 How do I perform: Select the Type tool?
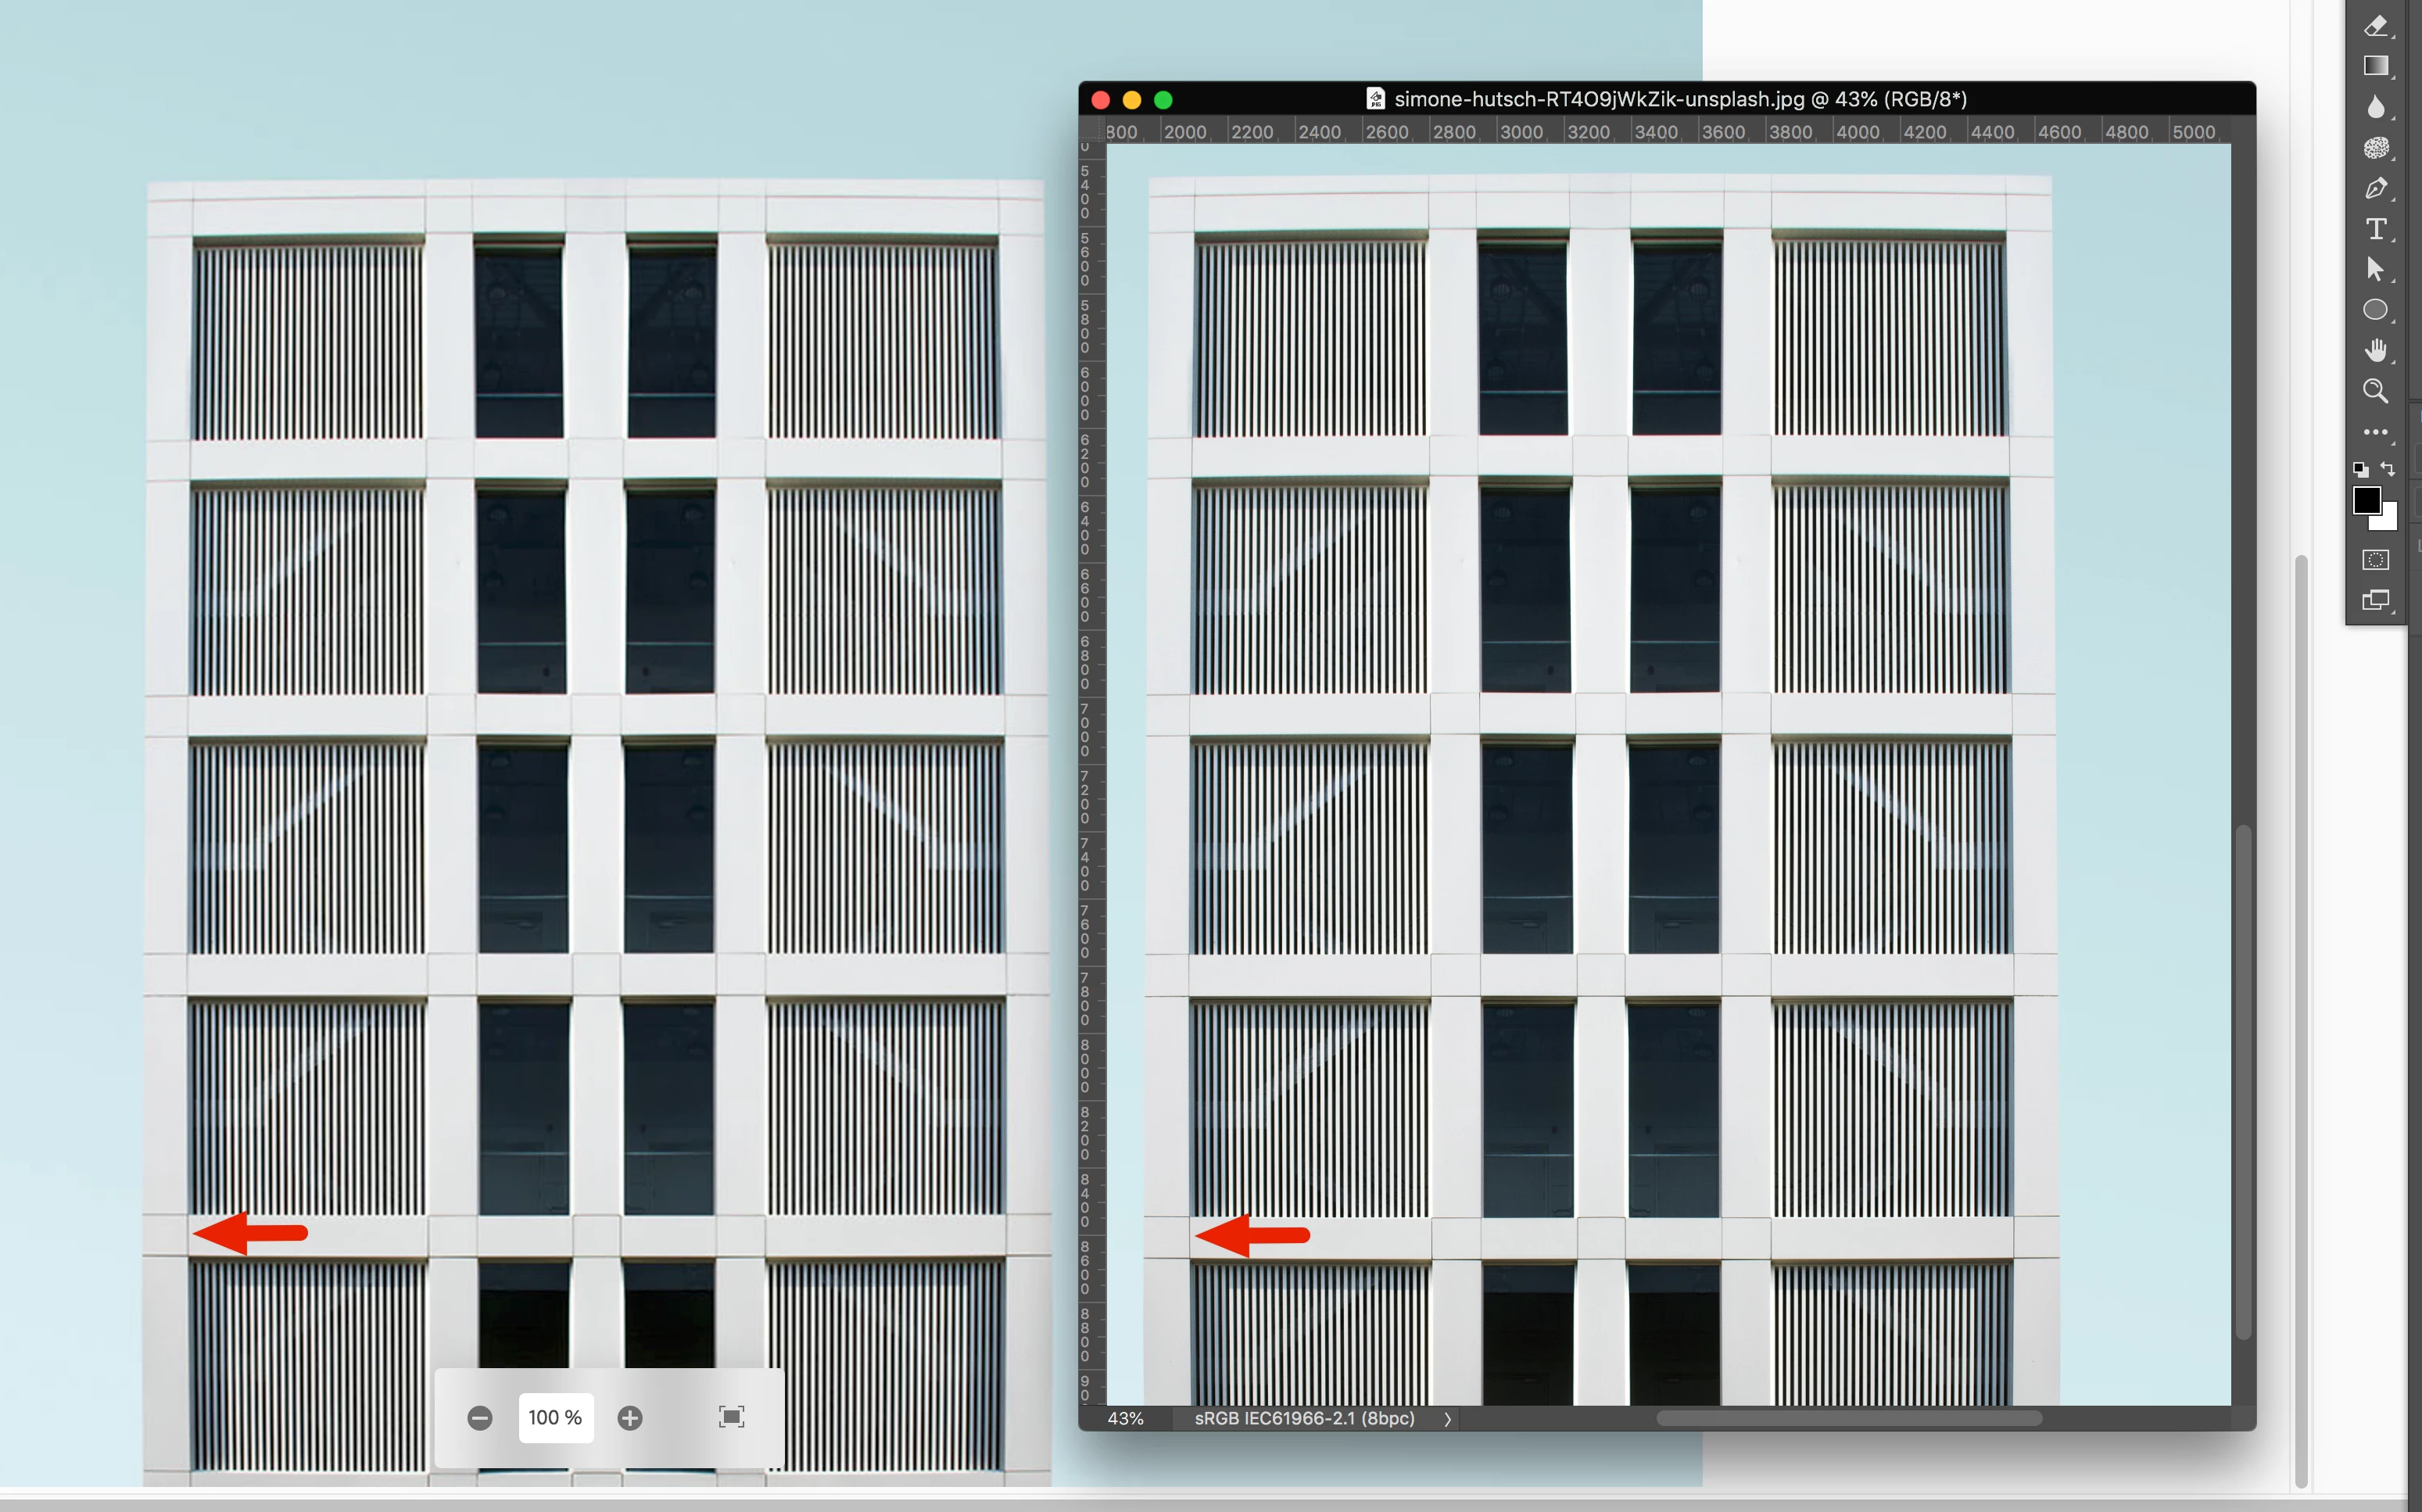[2376, 229]
